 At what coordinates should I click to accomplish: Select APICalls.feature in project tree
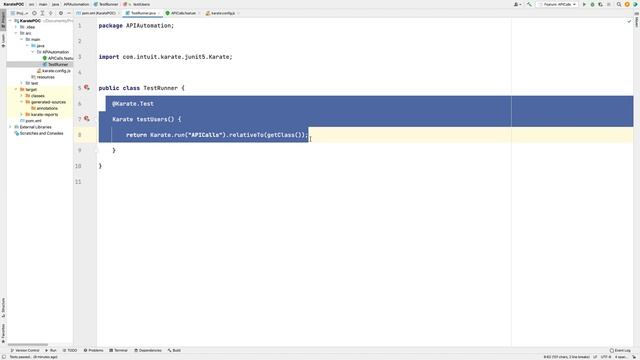(x=58, y=58)
